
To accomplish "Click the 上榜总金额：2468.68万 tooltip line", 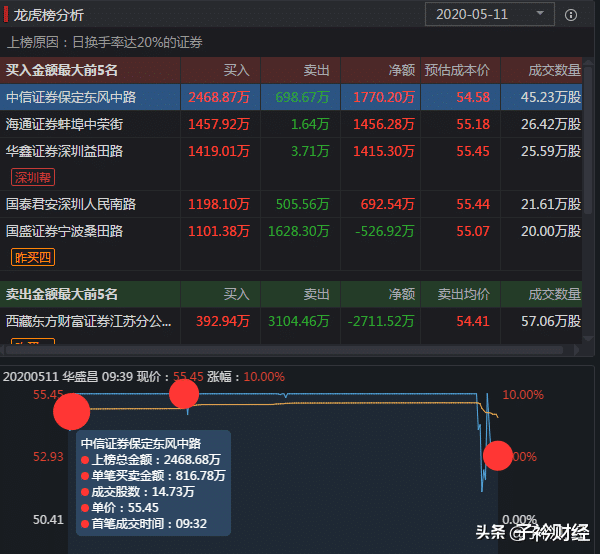I will [x=151, y=459].
